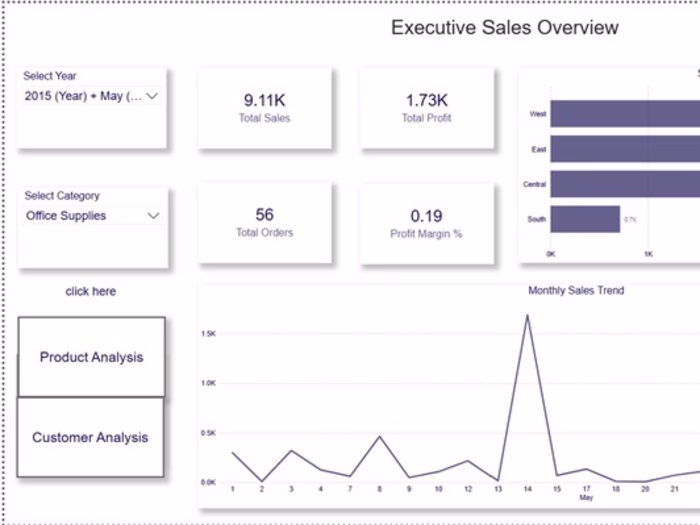Viewport: 700px width, 525px height.
Task: Select the Total Sales 9.11K card
Action: click(x=265, y=108)
